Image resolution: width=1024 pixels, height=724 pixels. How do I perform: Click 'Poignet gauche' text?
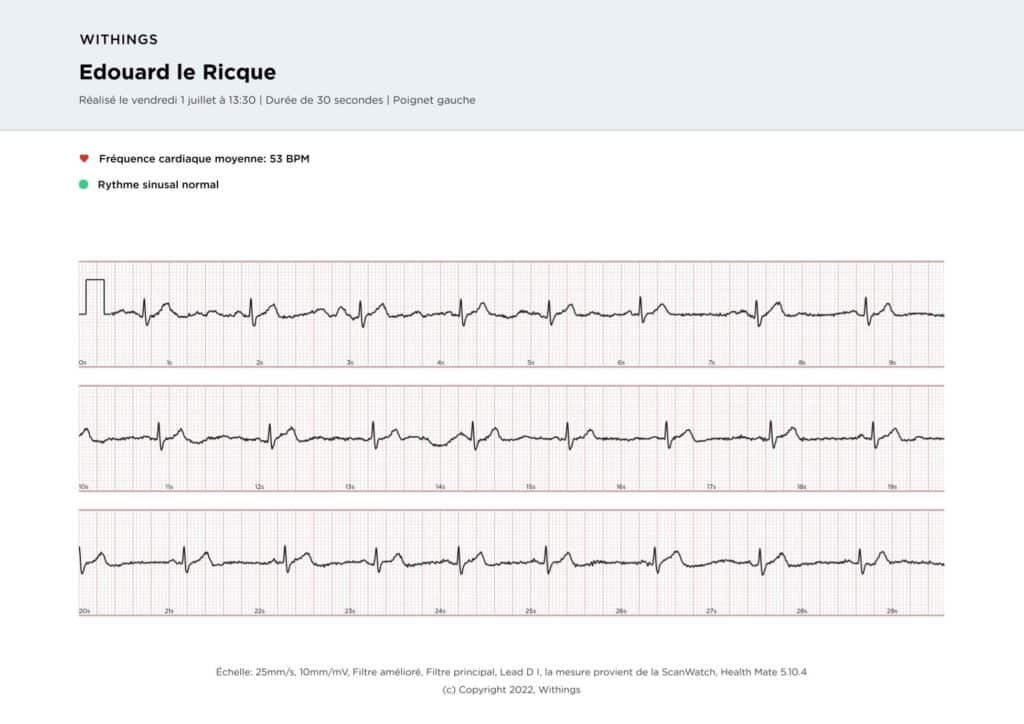tap(434, 100)
